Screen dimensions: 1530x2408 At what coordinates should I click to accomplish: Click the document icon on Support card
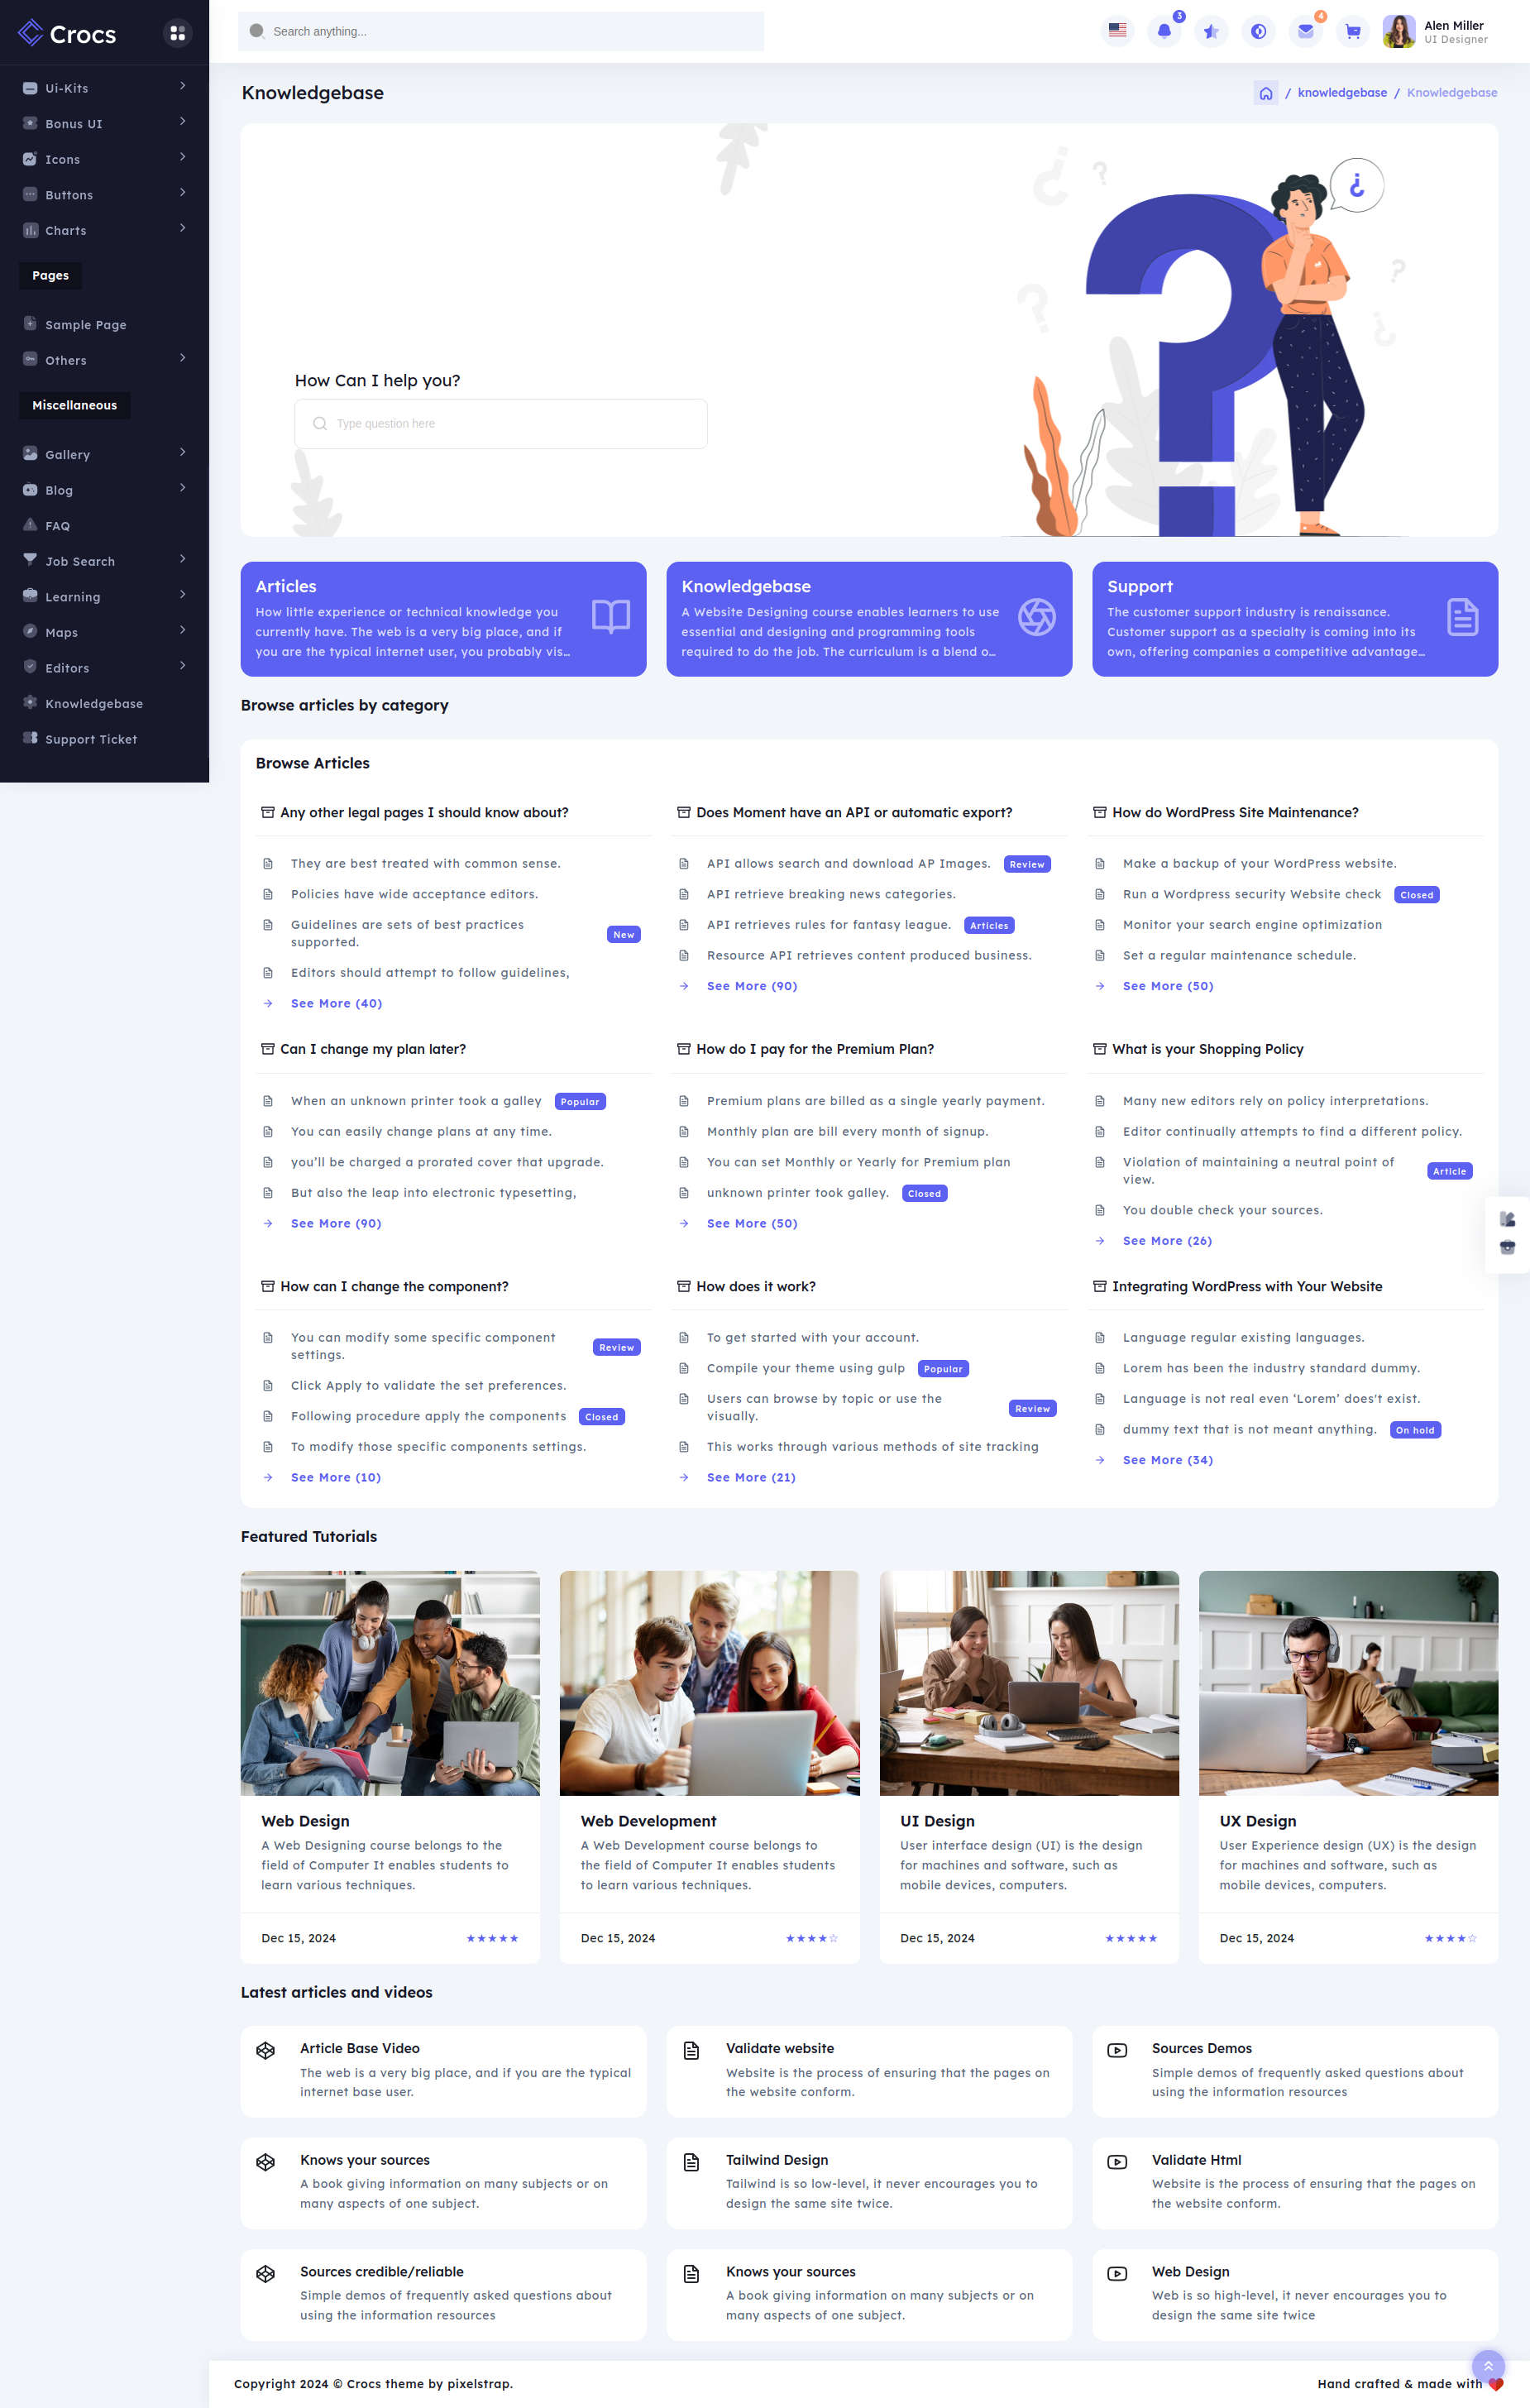click(1462, 617)
